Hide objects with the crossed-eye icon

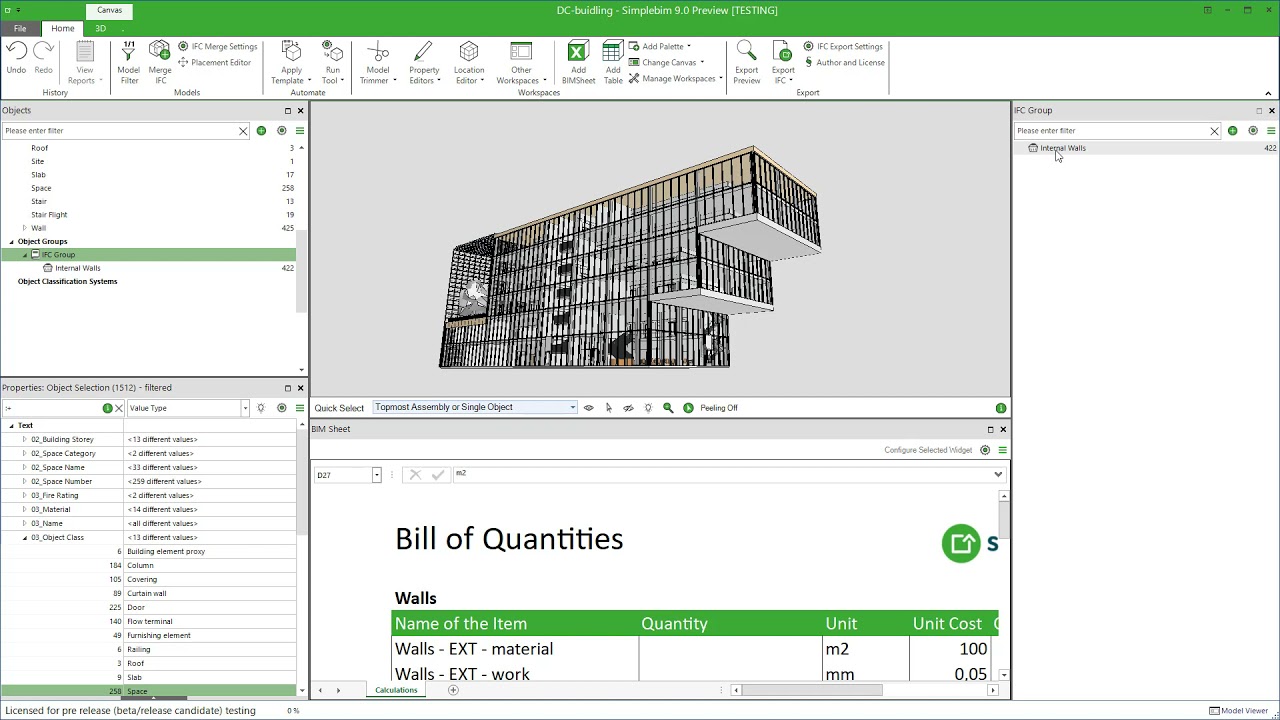tap(628, 408)
